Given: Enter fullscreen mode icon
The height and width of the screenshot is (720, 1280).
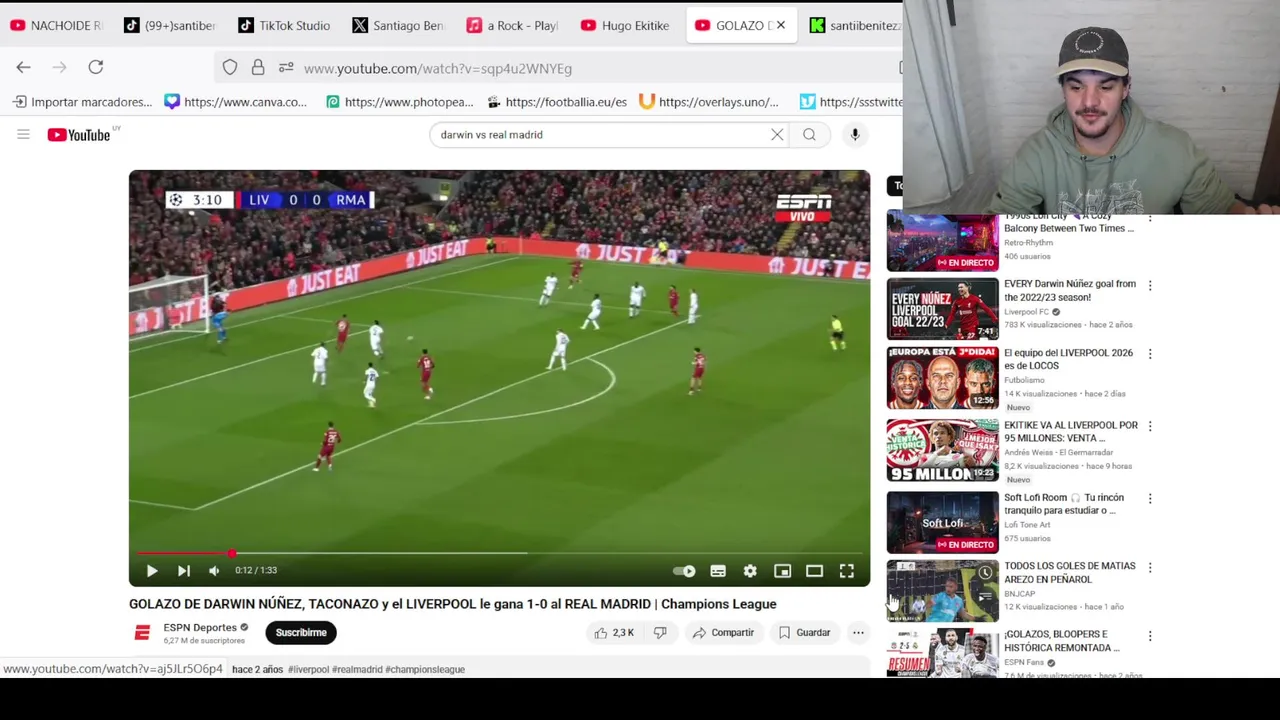Looking at the screenshot, I should tap(847, 571).
